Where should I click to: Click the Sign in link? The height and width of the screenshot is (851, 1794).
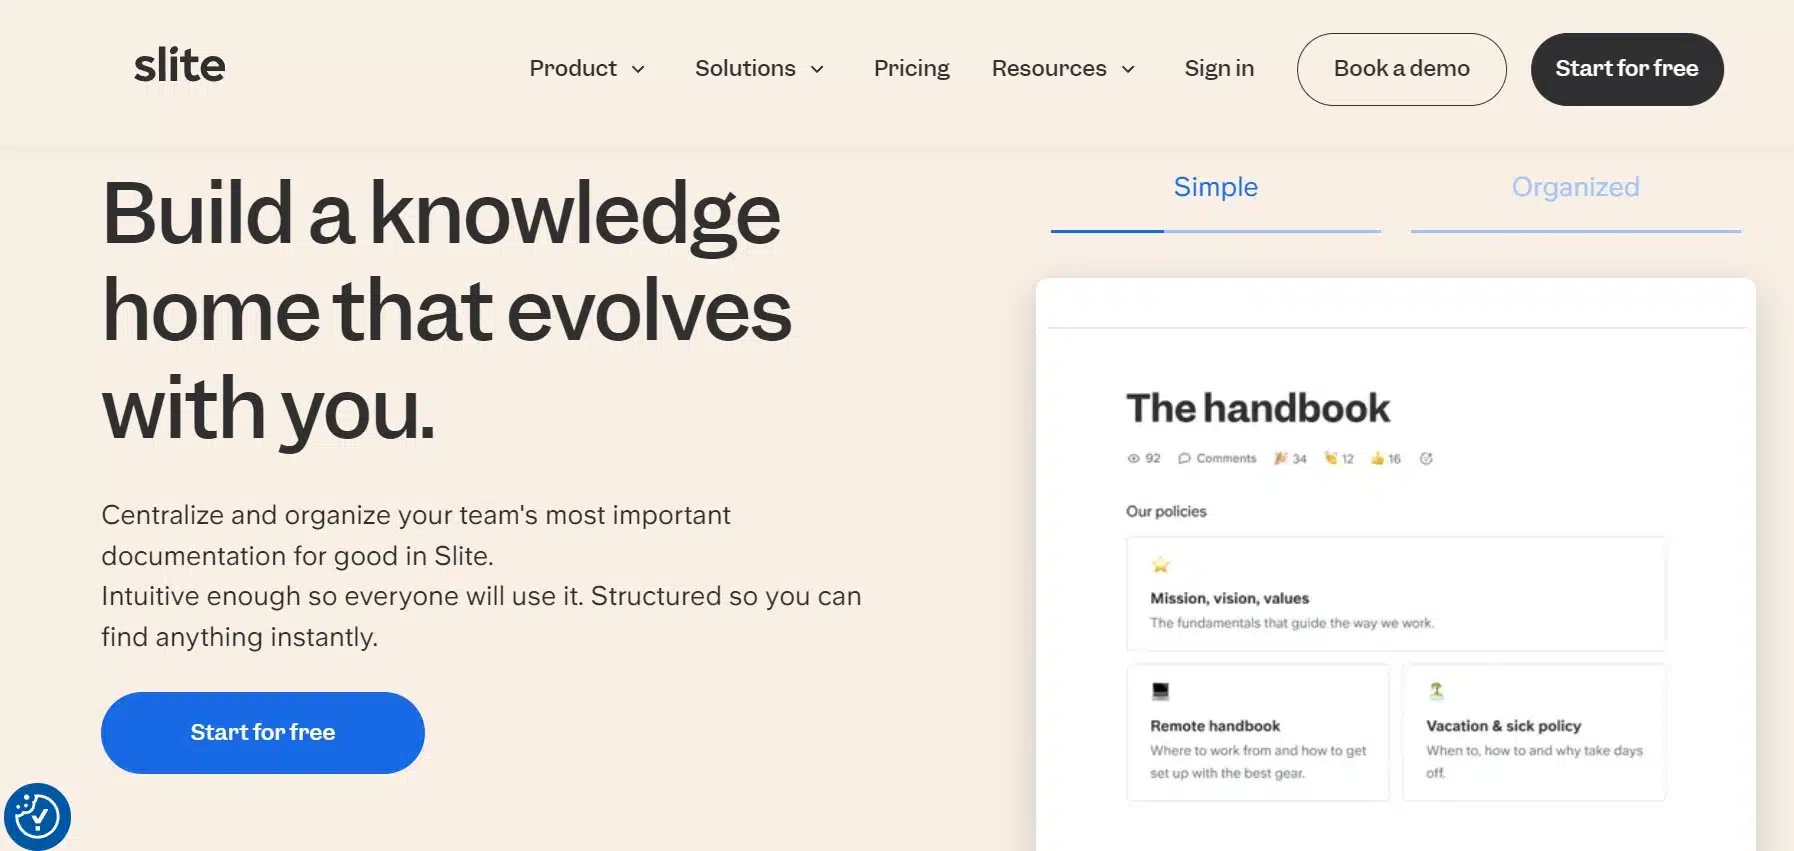point(1219,68)
